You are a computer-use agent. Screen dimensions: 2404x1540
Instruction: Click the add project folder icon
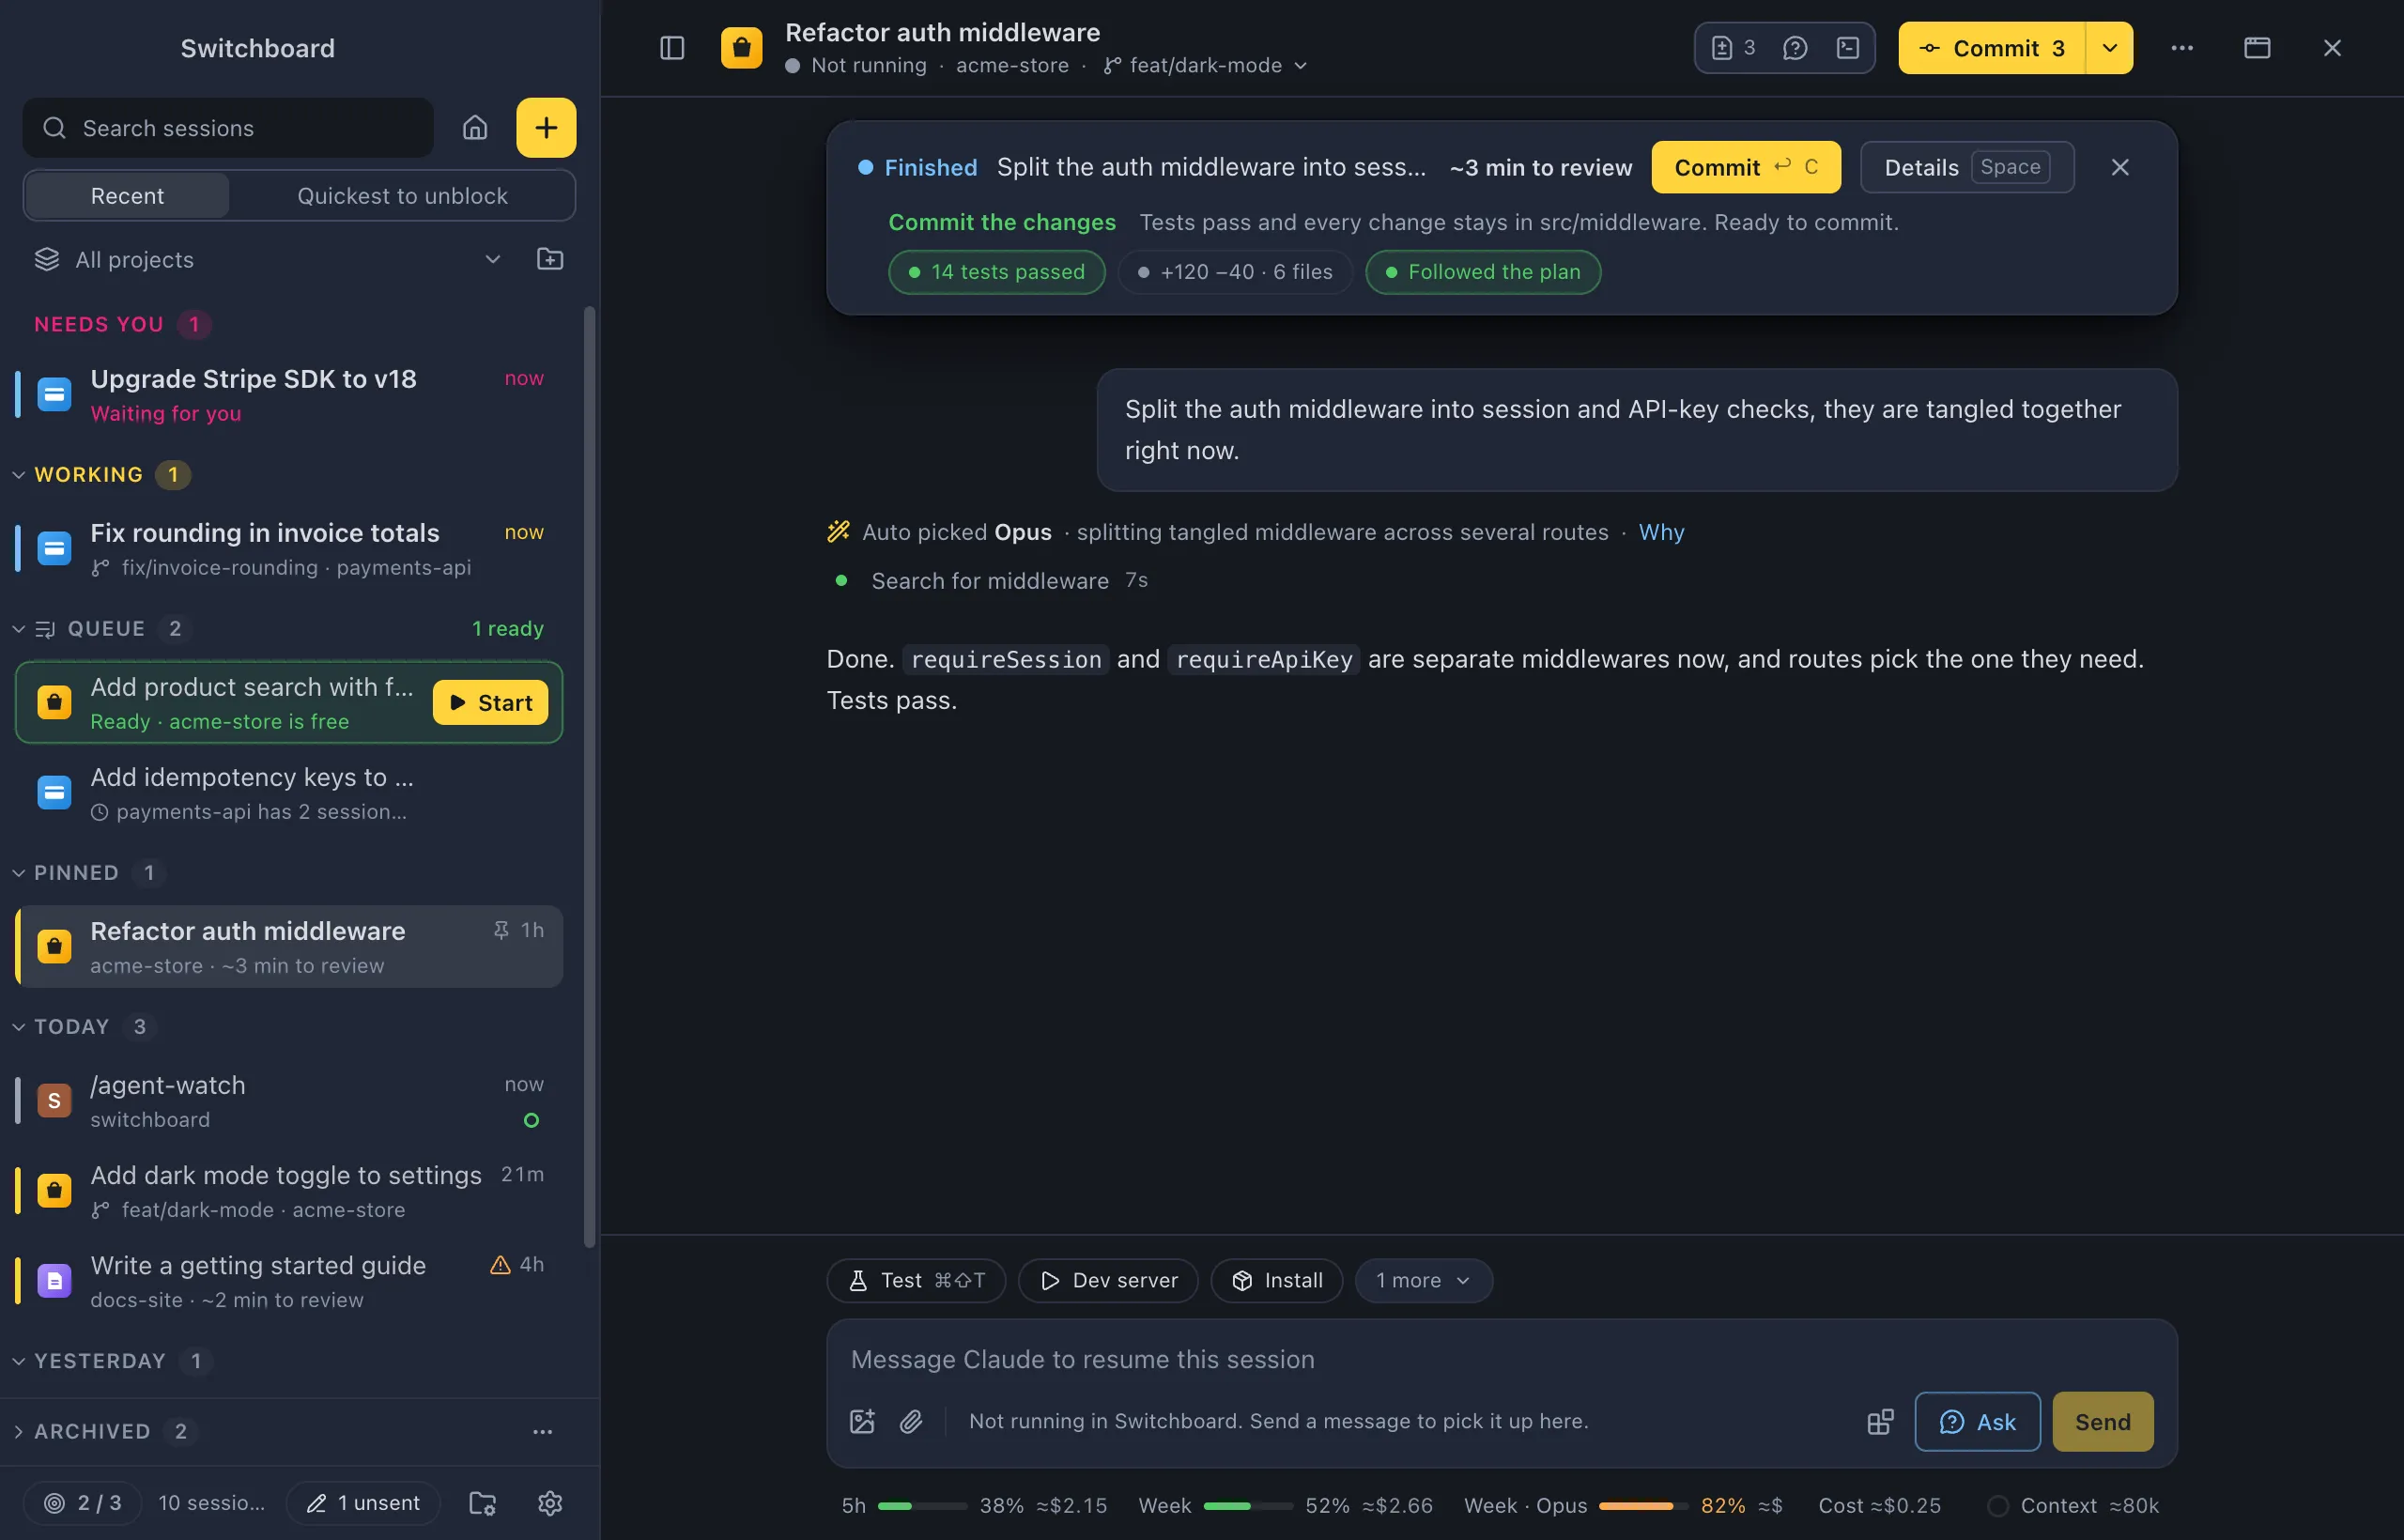point(550,259)
